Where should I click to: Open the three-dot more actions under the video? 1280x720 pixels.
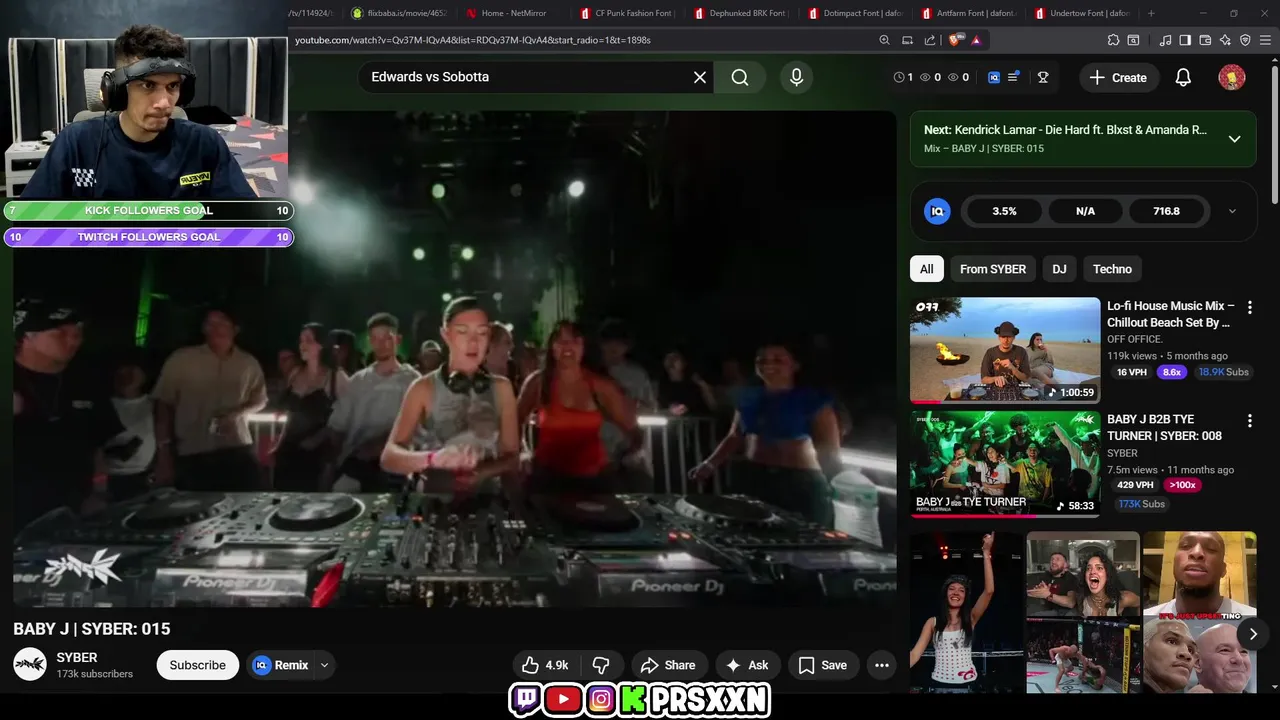881,665
